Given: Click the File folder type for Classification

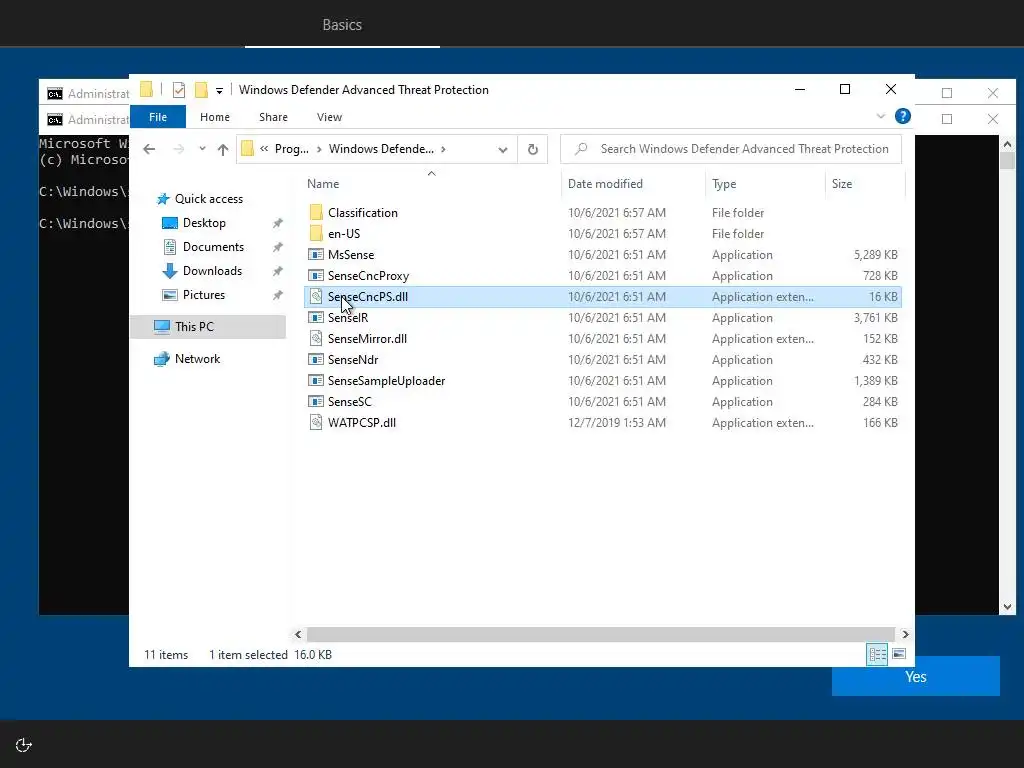Looking at the screenshot, I should click(738, 213).
